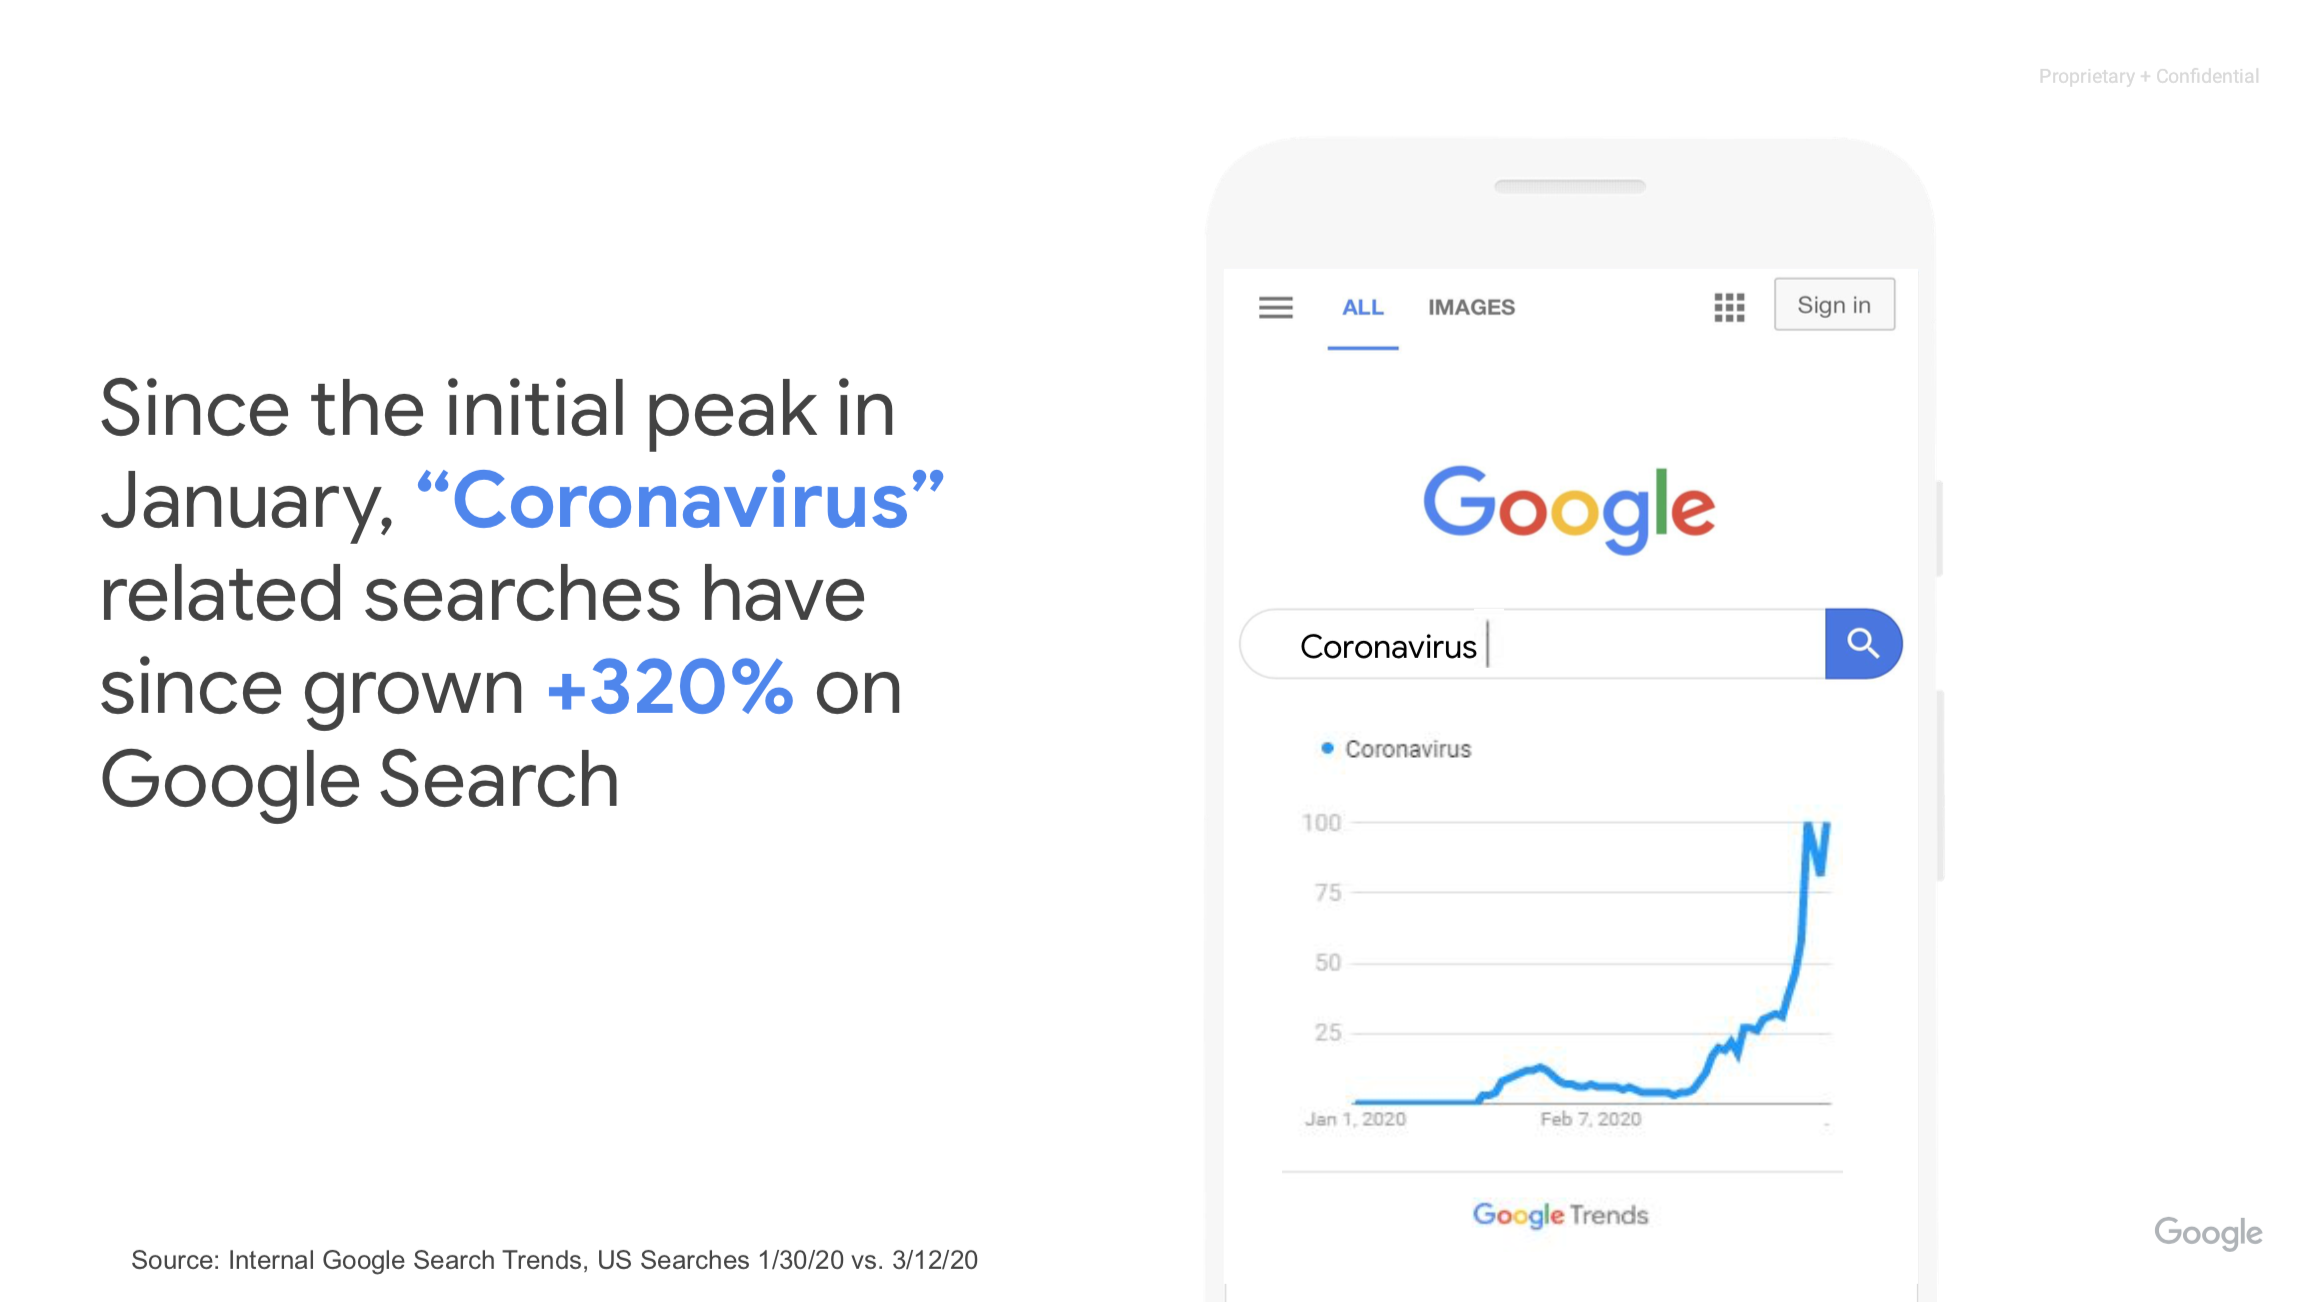Click the Coronavirus legend blue dot
The height and width of the screenshot is (1302, 2322).
pos(1327,748)
